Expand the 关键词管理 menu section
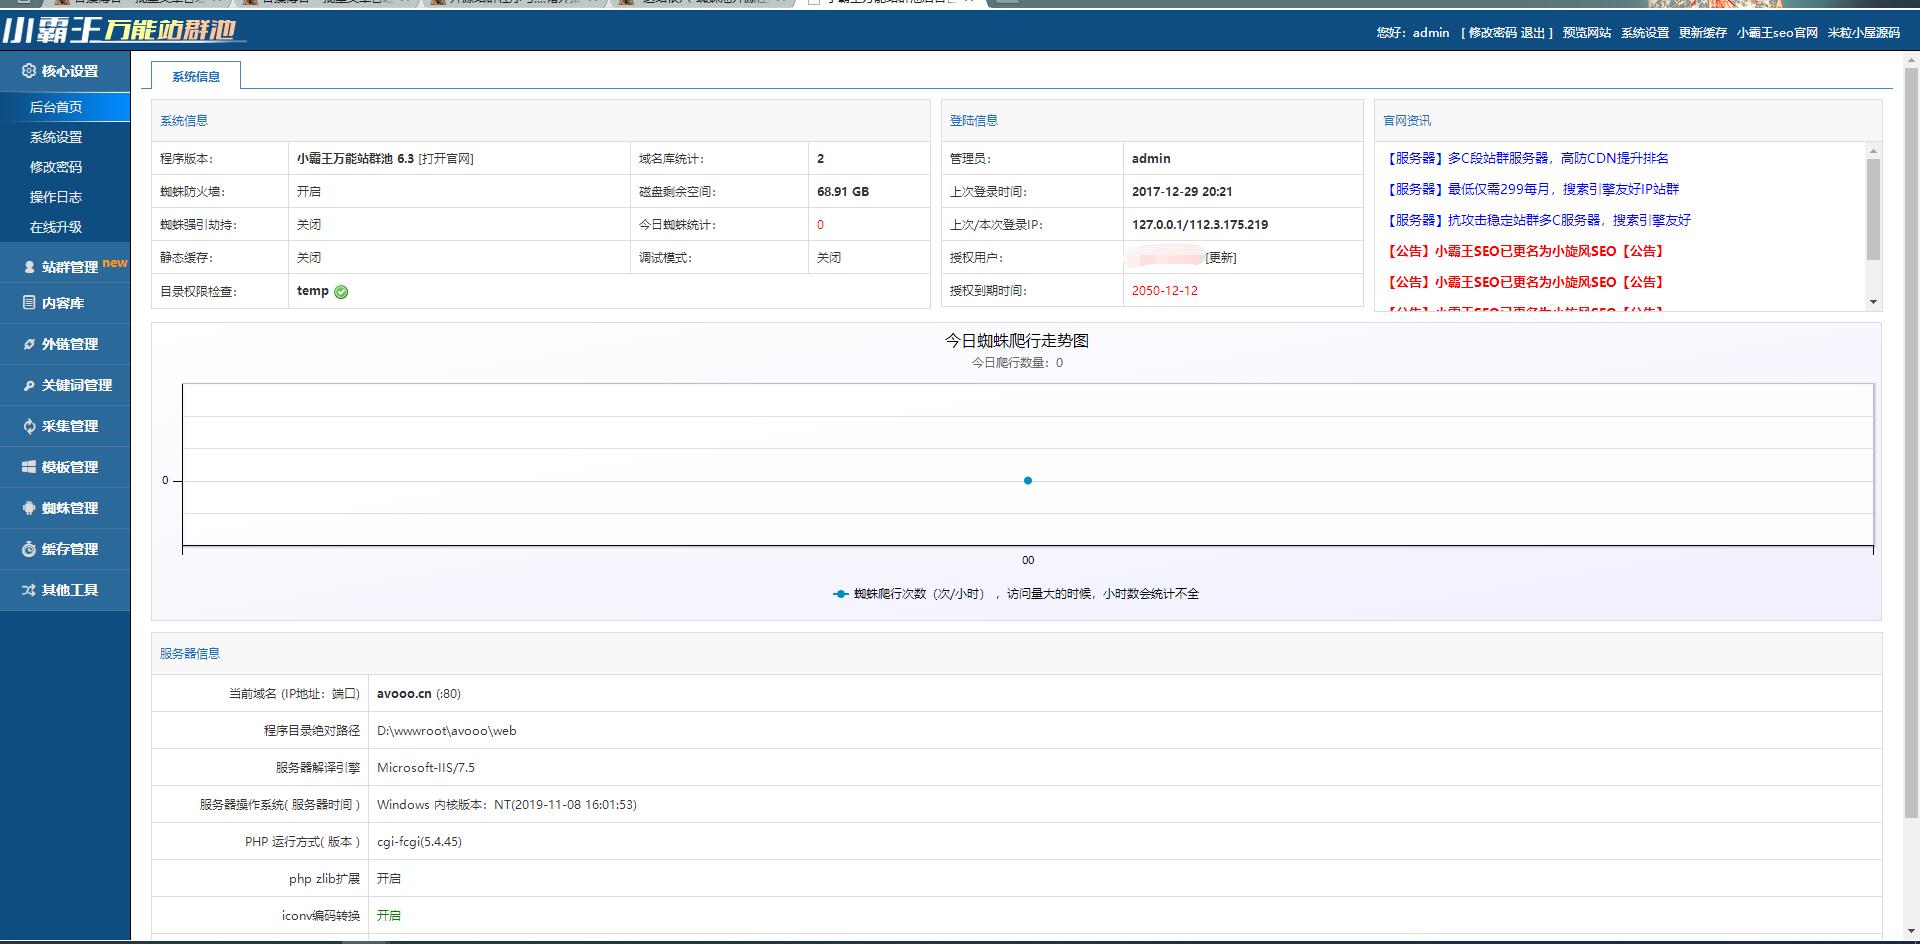 pyautogui.click(x=65, y=385)
